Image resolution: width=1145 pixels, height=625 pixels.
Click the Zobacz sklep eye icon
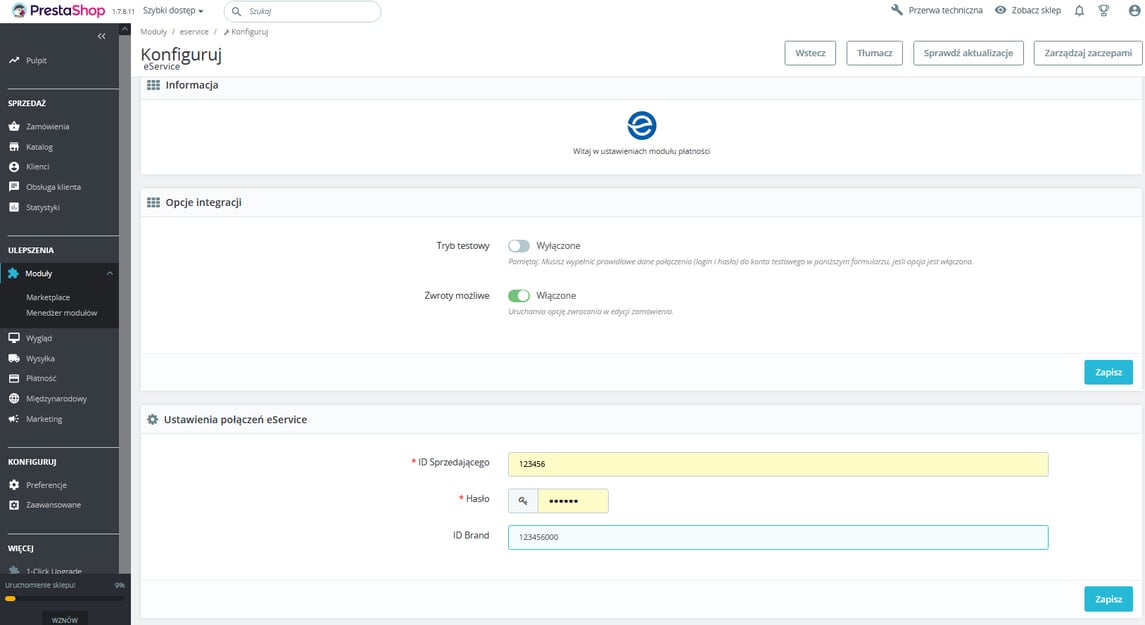(1000, 10)
